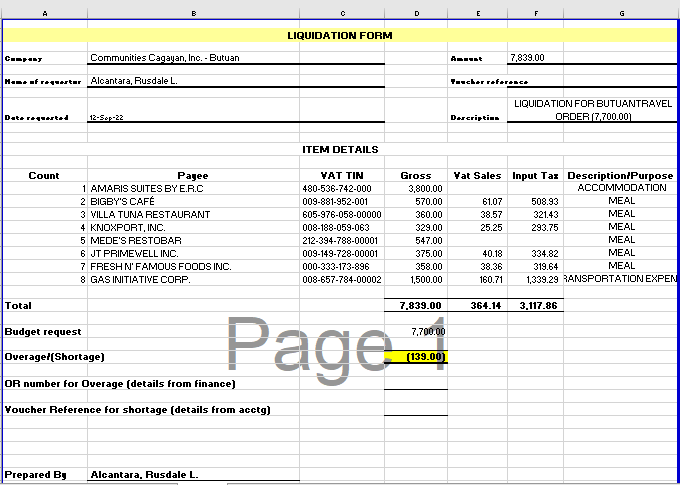Select vat sales value 61.07
Screen dimensions: 680x485
pos(477,202)
